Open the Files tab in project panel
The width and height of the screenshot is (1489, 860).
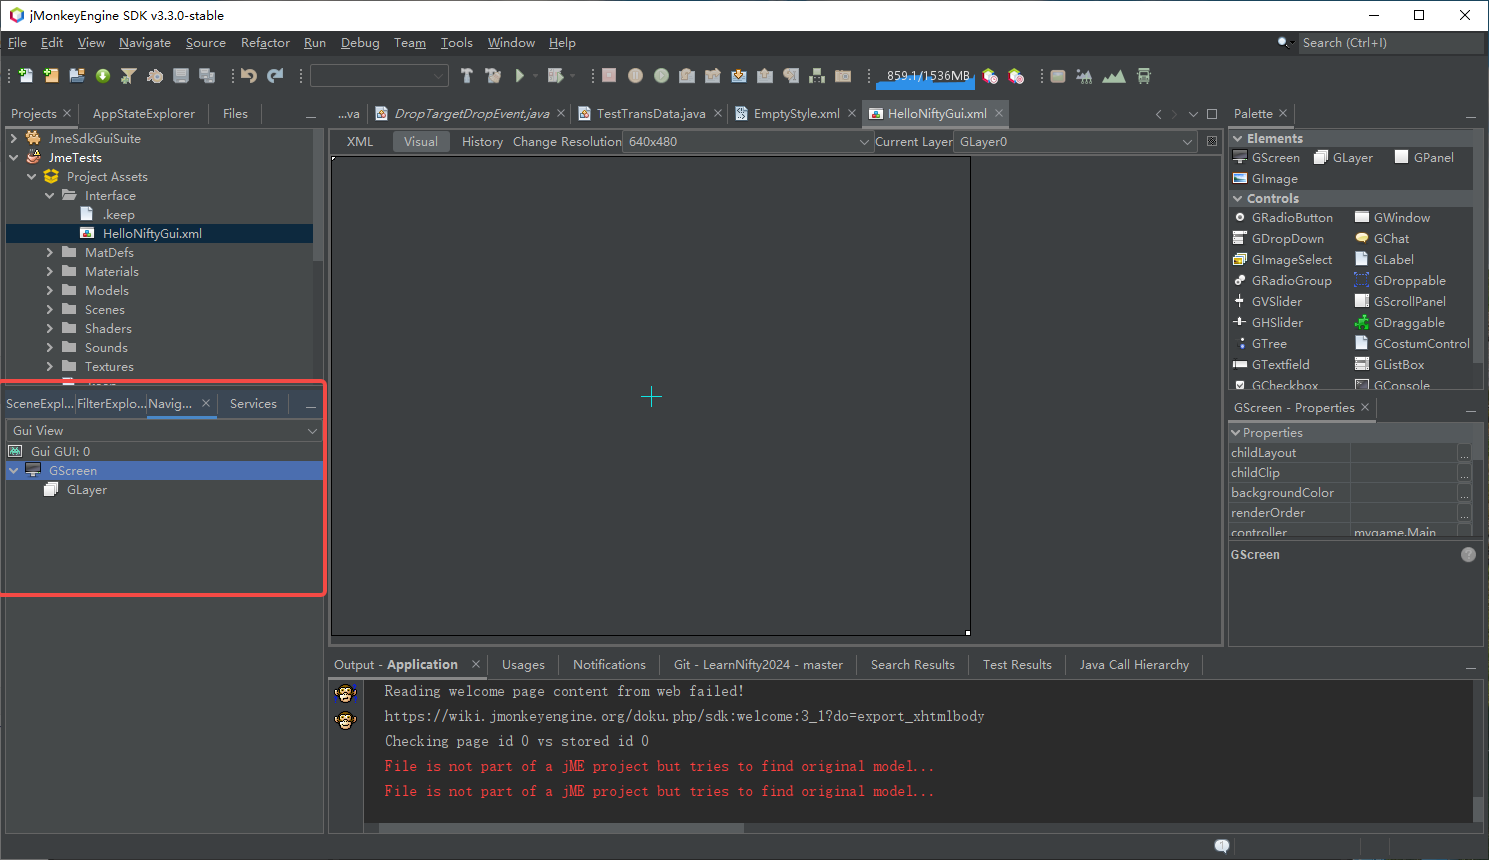(x=235, y=114)
